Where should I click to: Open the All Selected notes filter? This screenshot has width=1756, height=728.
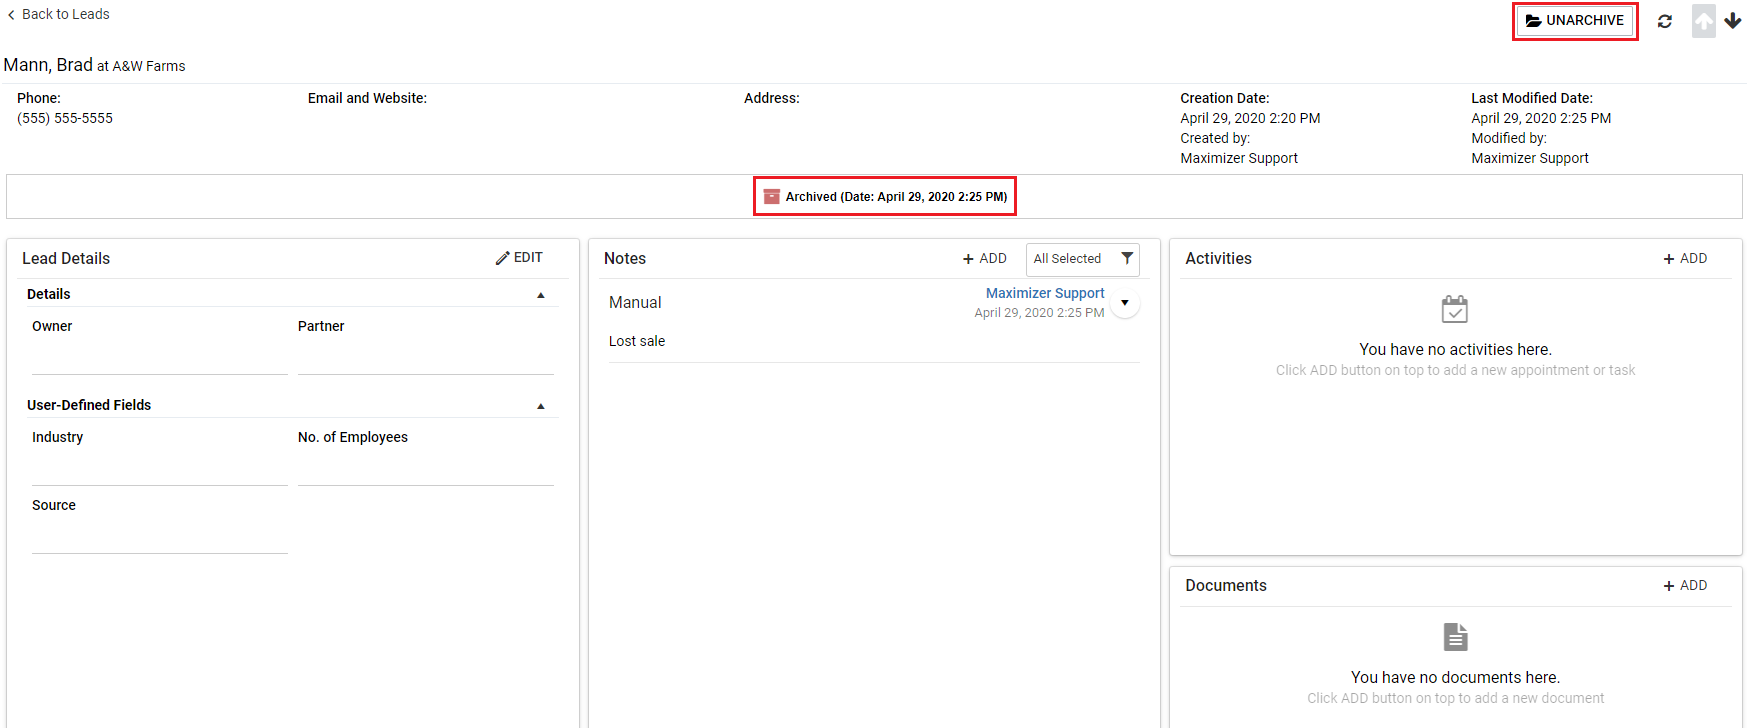point(1083,259)
